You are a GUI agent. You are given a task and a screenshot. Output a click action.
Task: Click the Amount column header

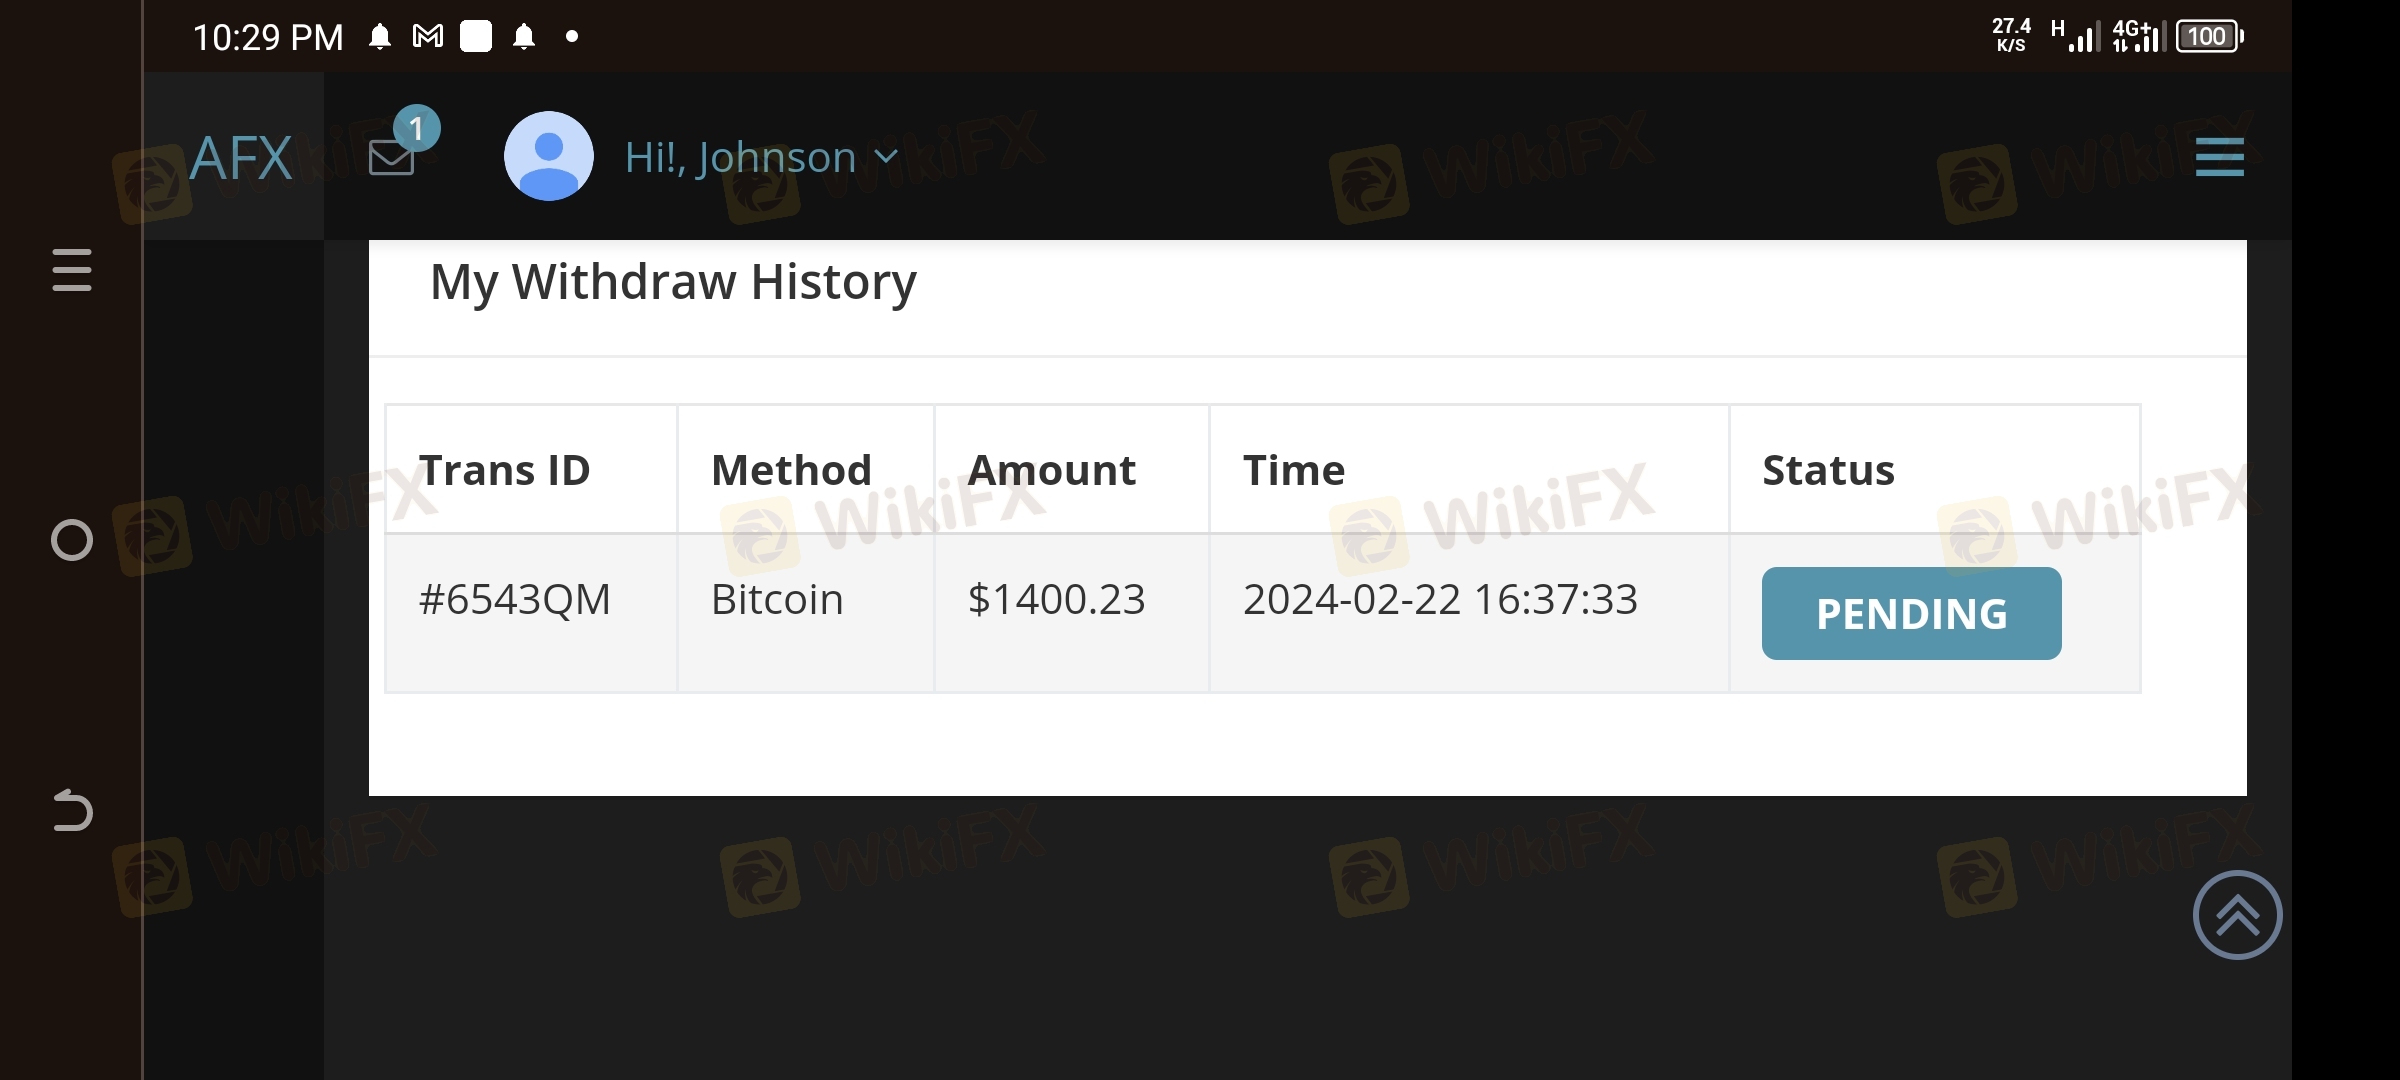point(1052,470)
